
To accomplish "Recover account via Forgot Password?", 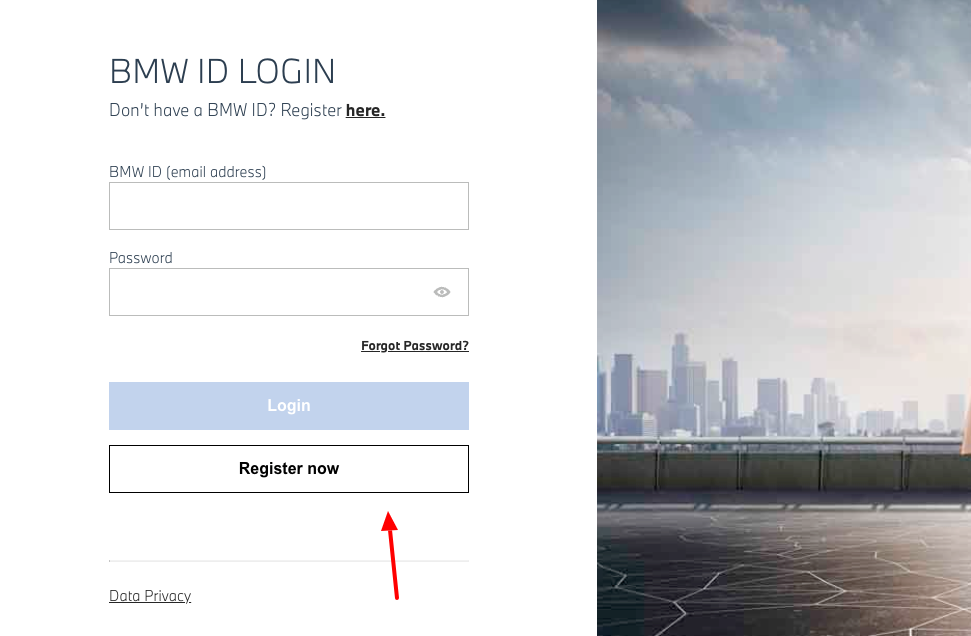I will point(414,345).
